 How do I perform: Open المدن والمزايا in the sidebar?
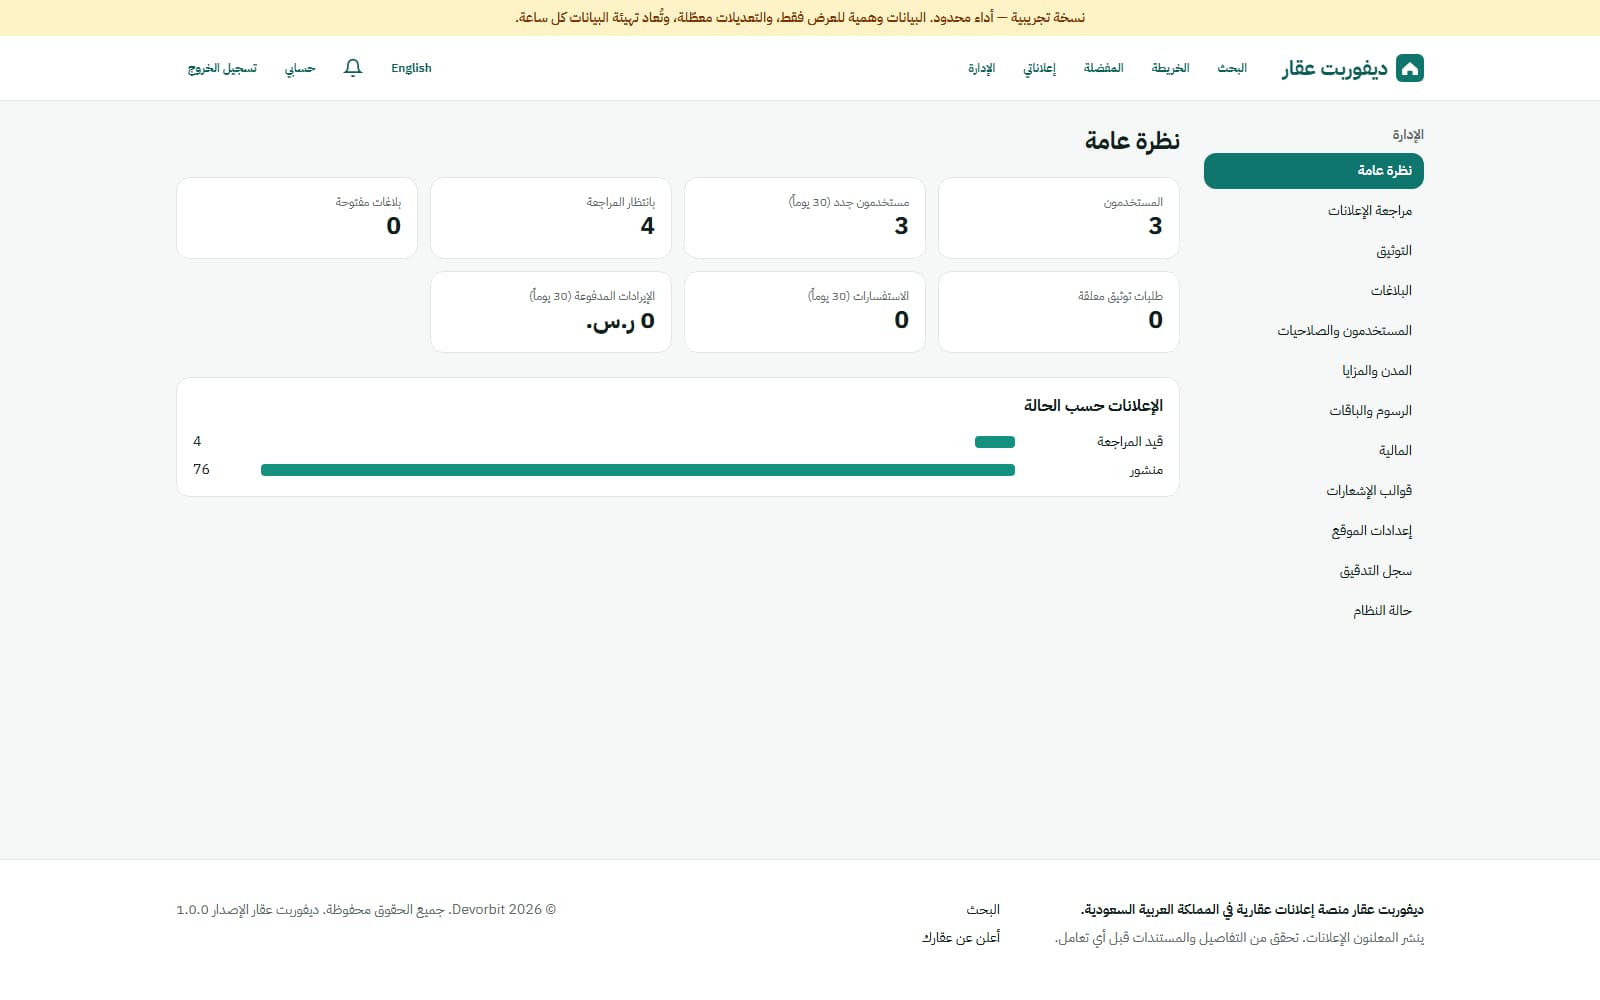tap(1313, 371)
